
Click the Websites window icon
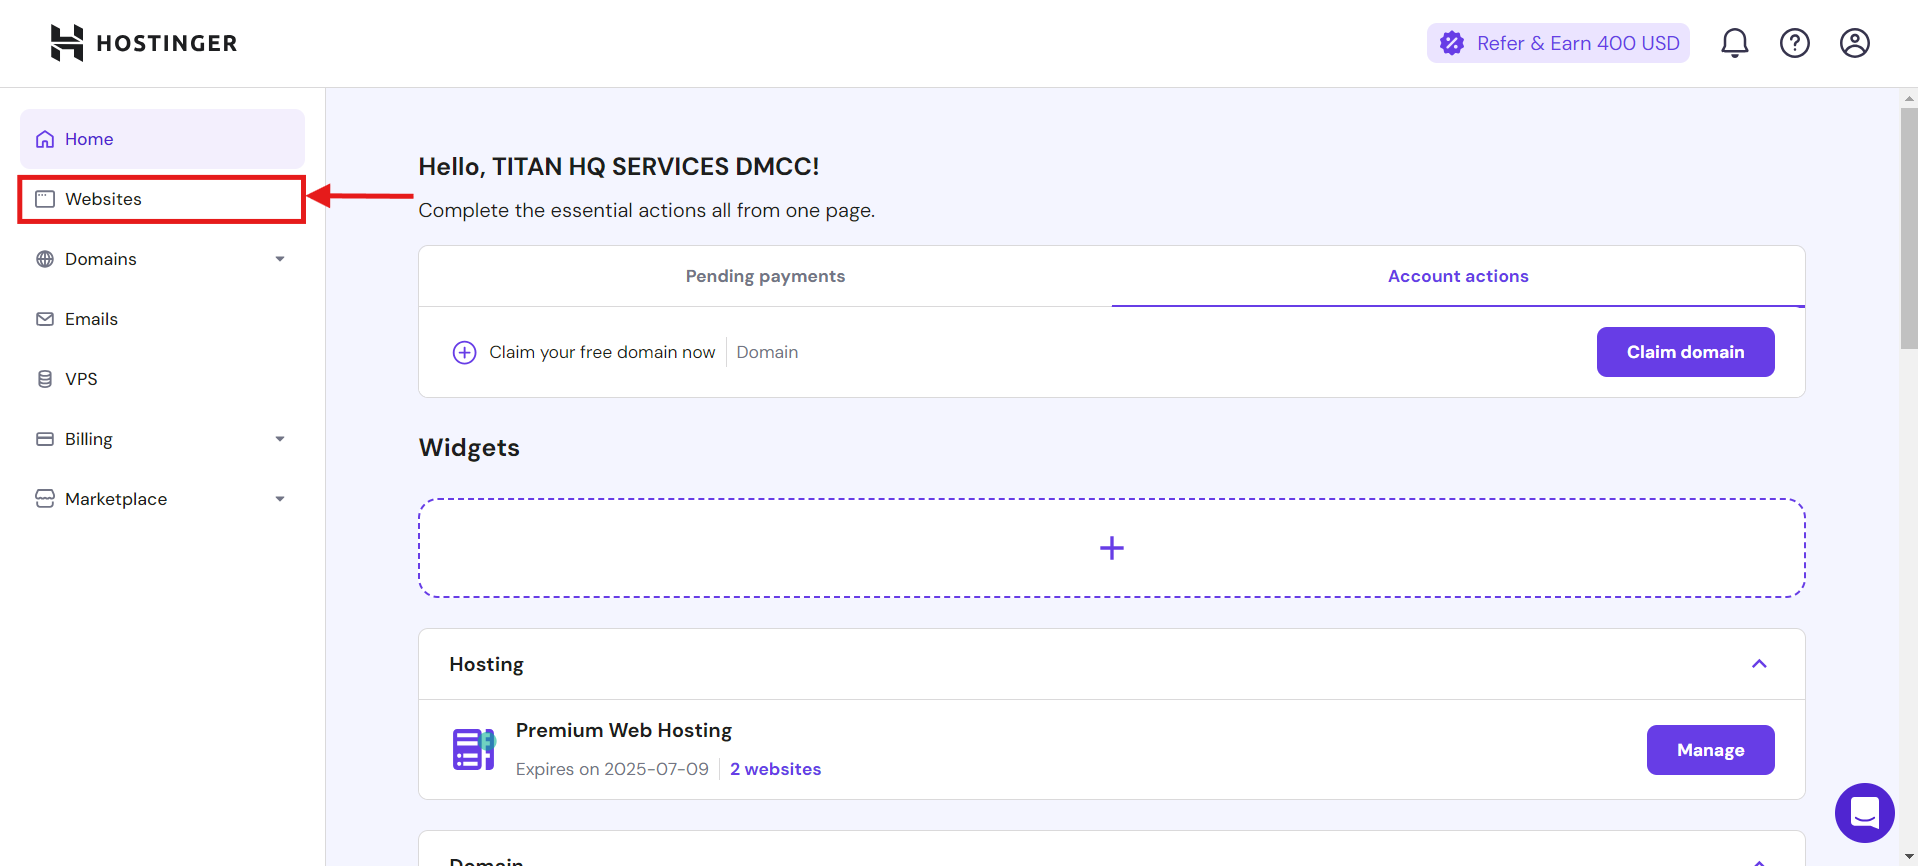coord(45,199)
